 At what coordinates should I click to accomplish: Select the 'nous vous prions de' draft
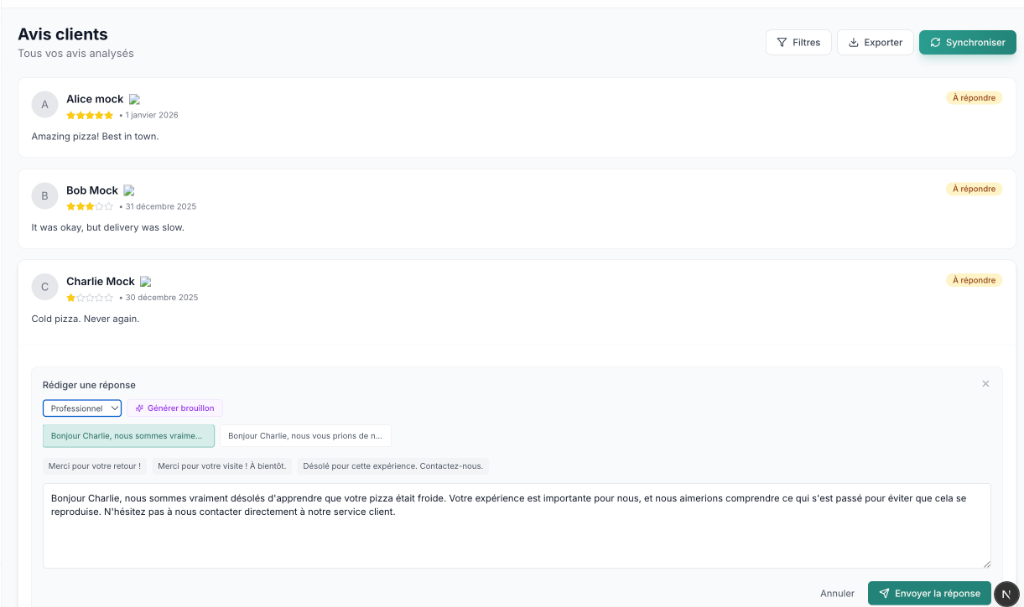click(305, 436)
